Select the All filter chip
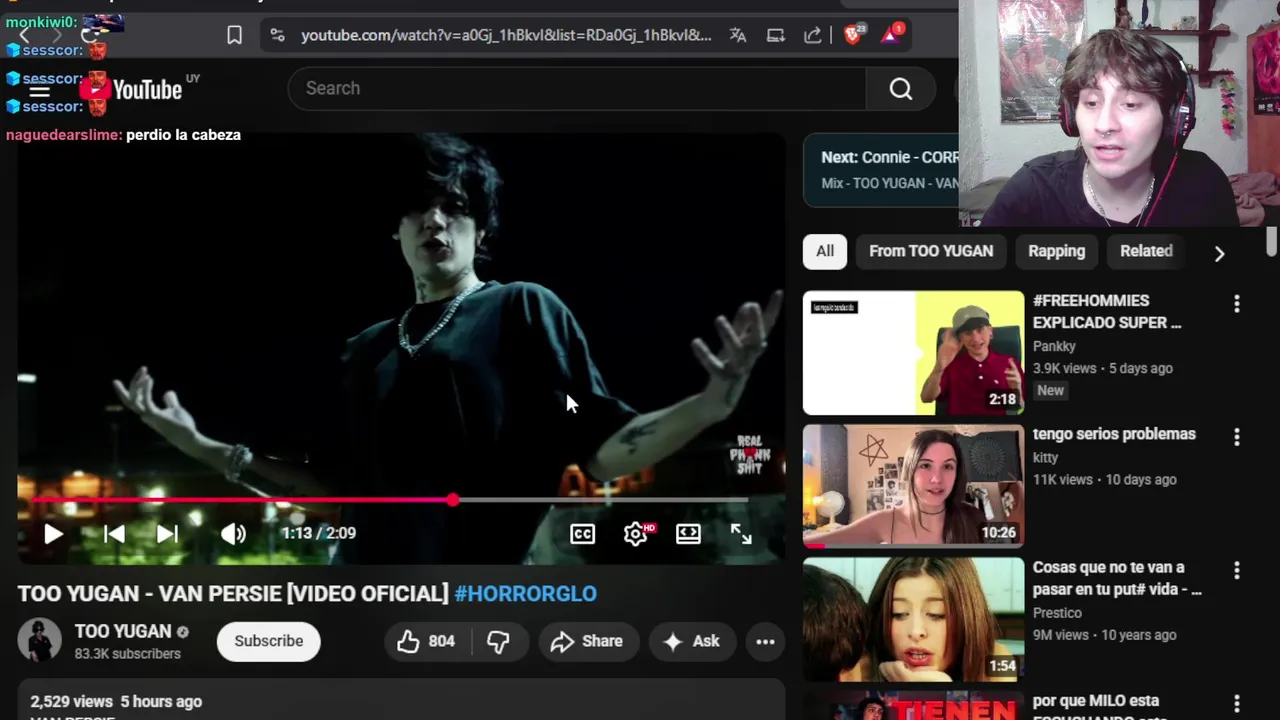This screenshot has height=720, width=1280. pyautogui.click(x=825, y=251)
